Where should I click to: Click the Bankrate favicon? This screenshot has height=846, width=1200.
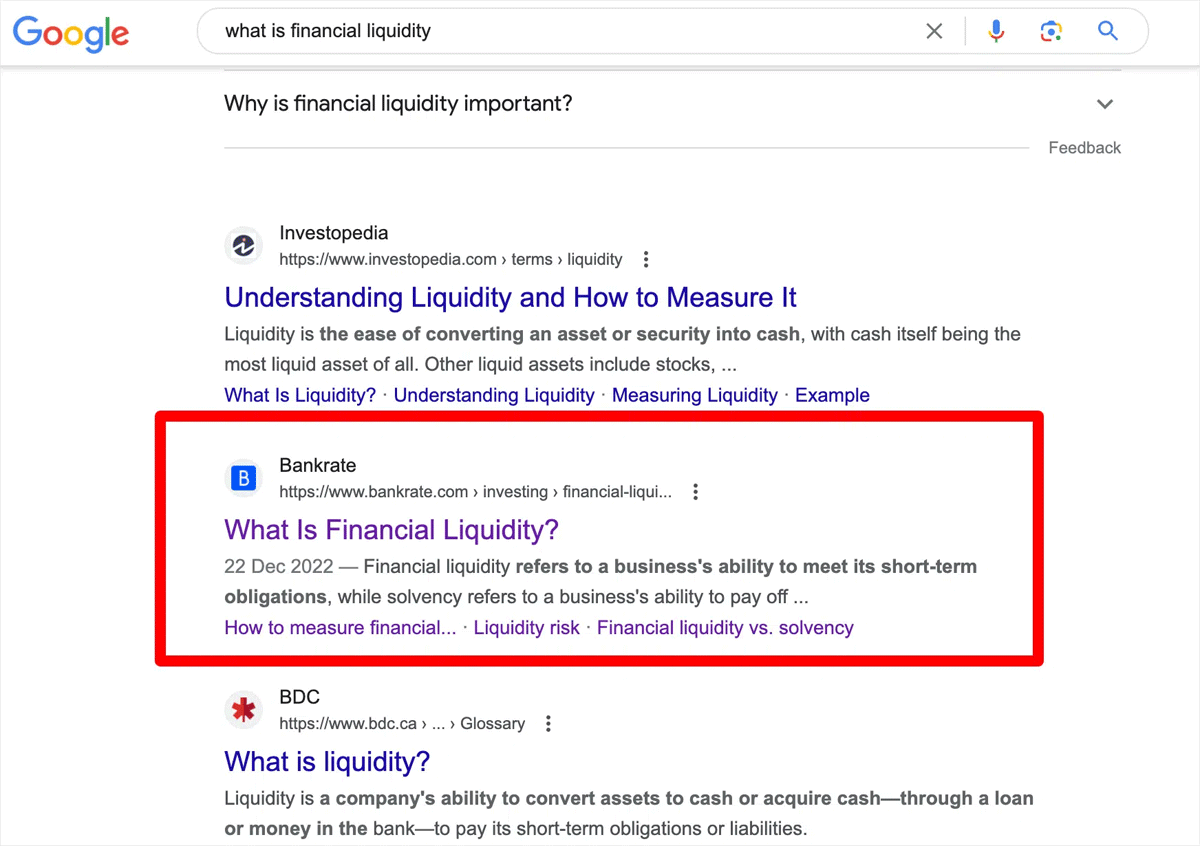[243, 478]
